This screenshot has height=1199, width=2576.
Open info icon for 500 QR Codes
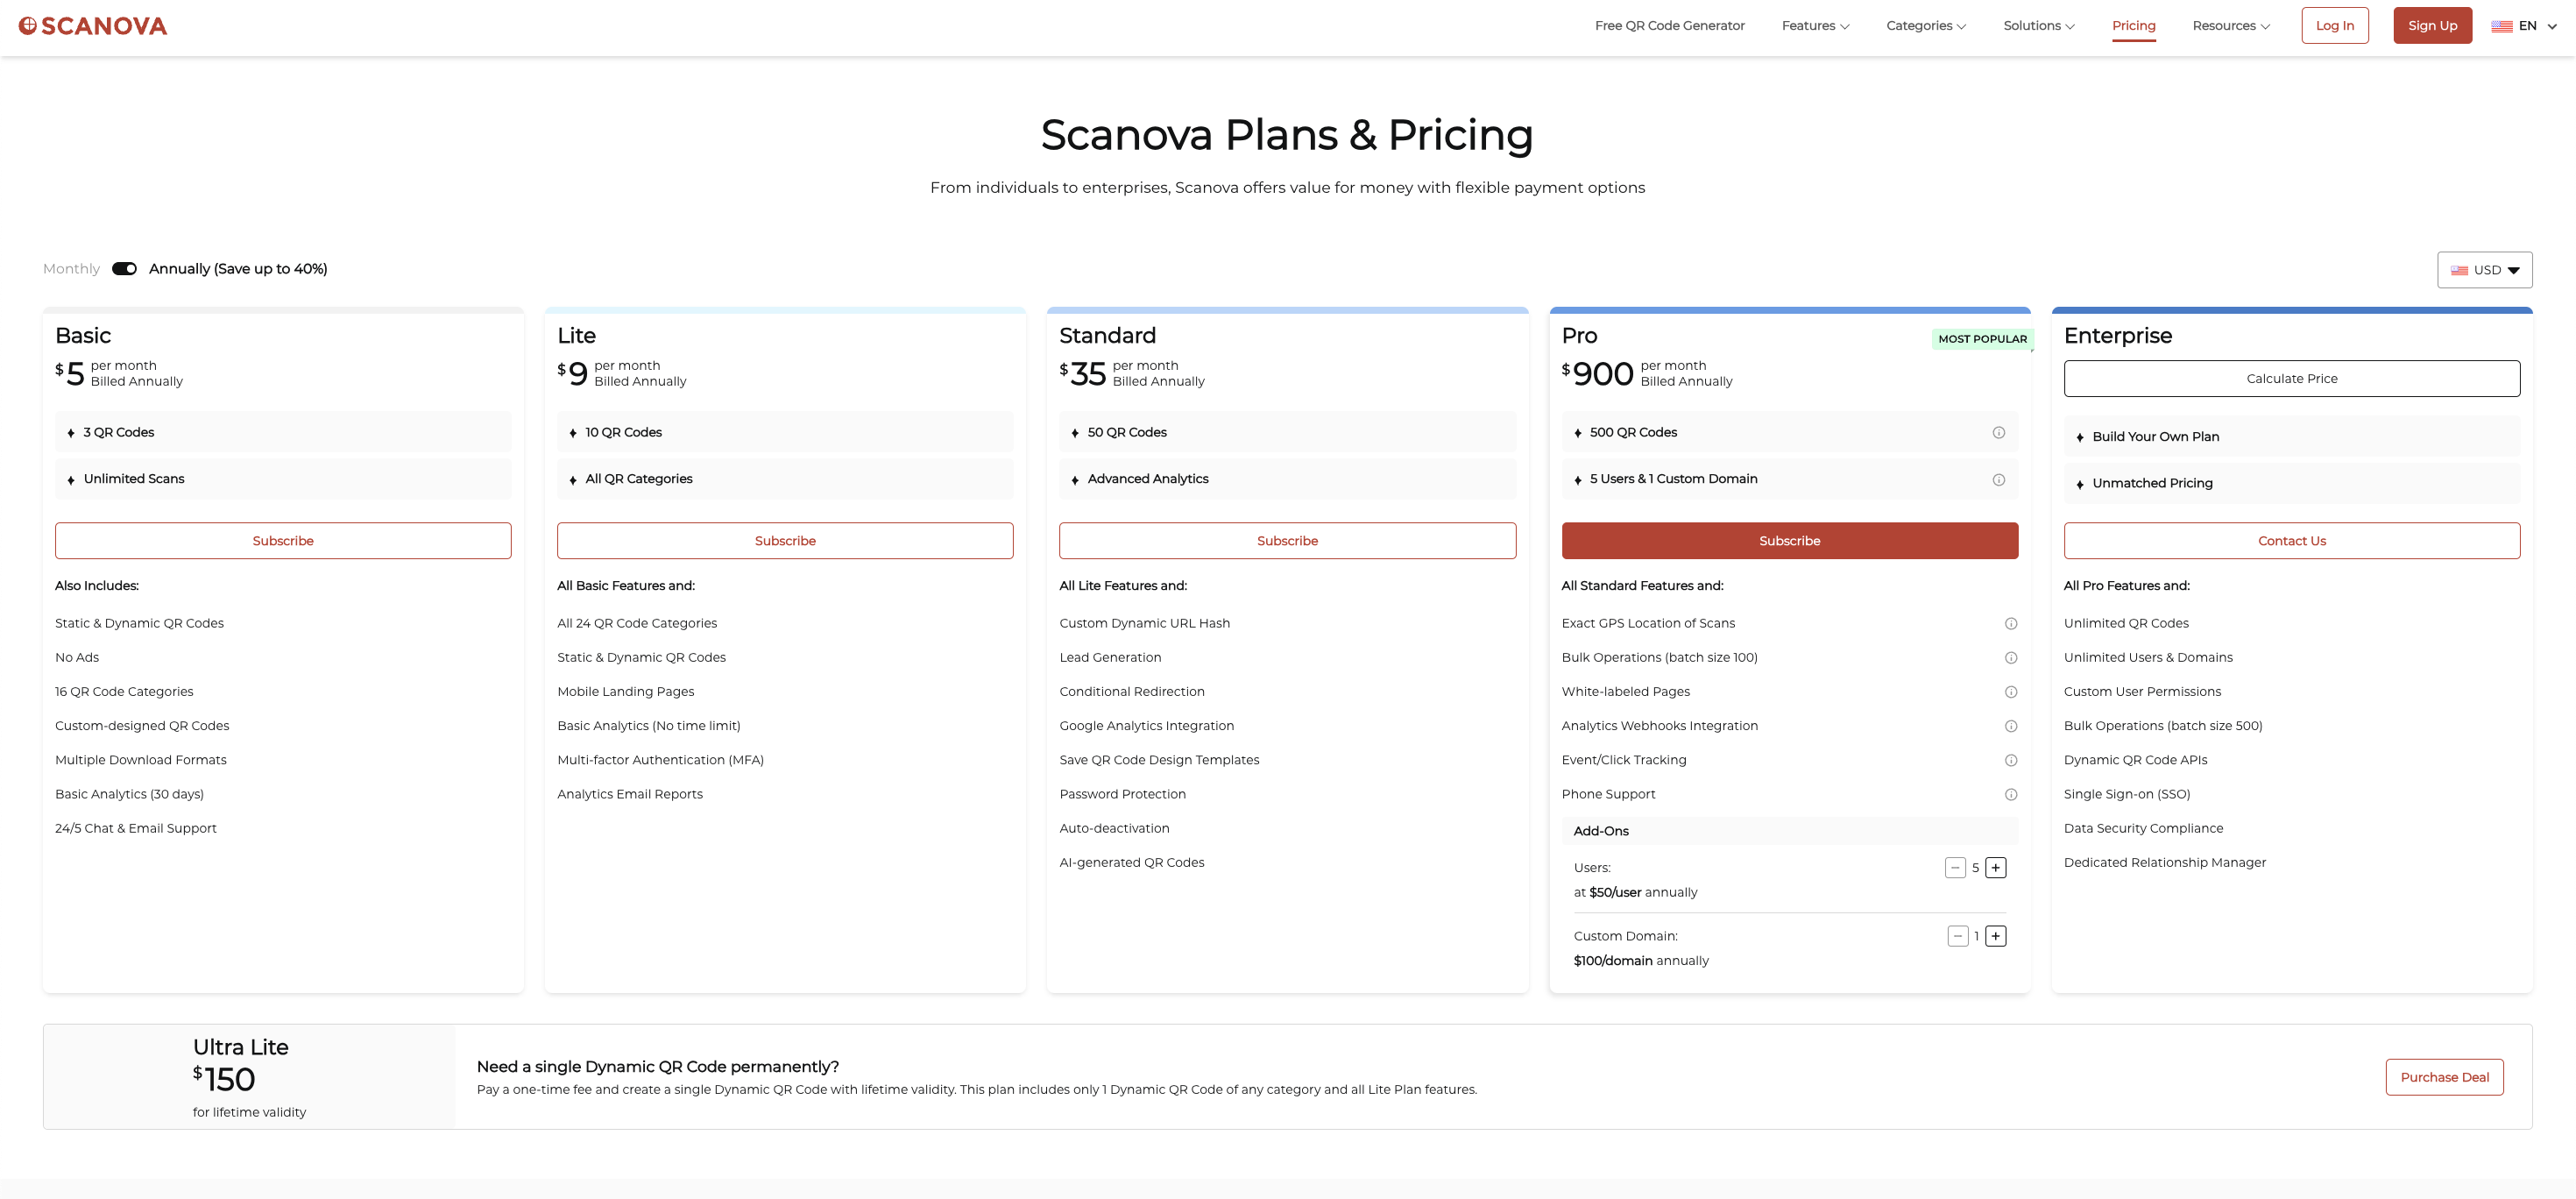pyautogui.click(x=1998, y=432)
